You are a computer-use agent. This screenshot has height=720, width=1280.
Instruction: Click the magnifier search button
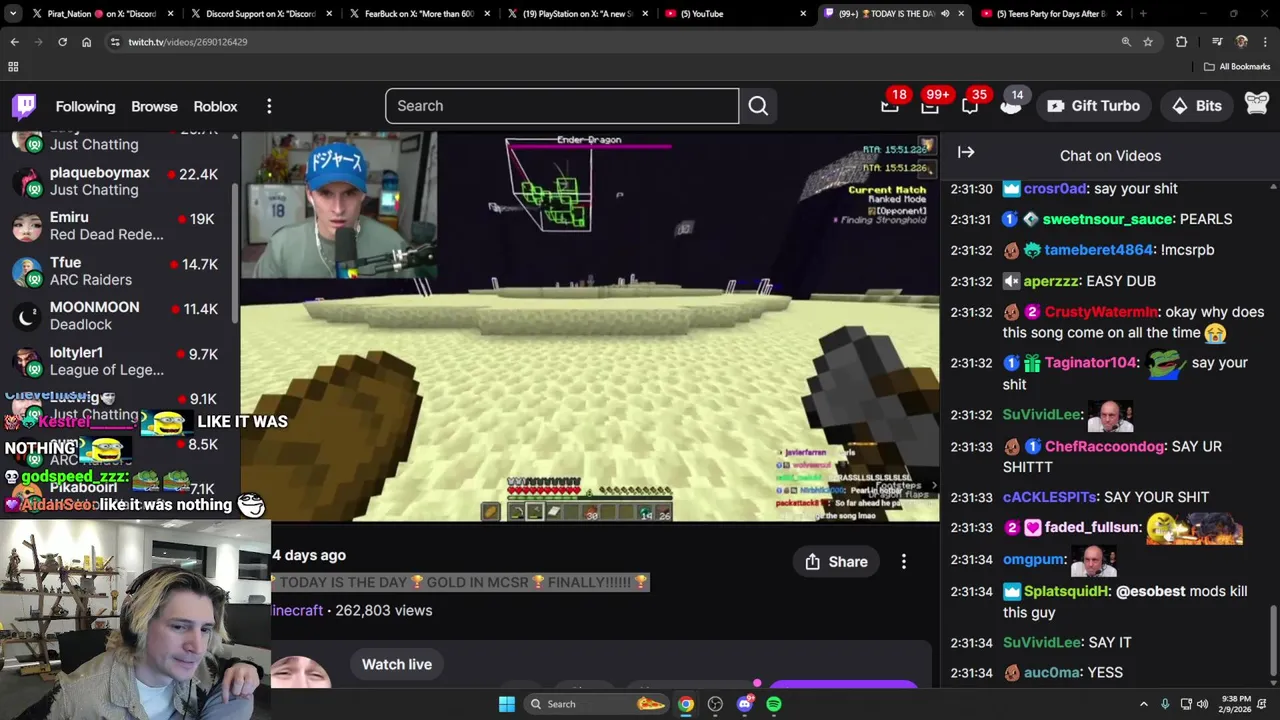pos(758,106)
